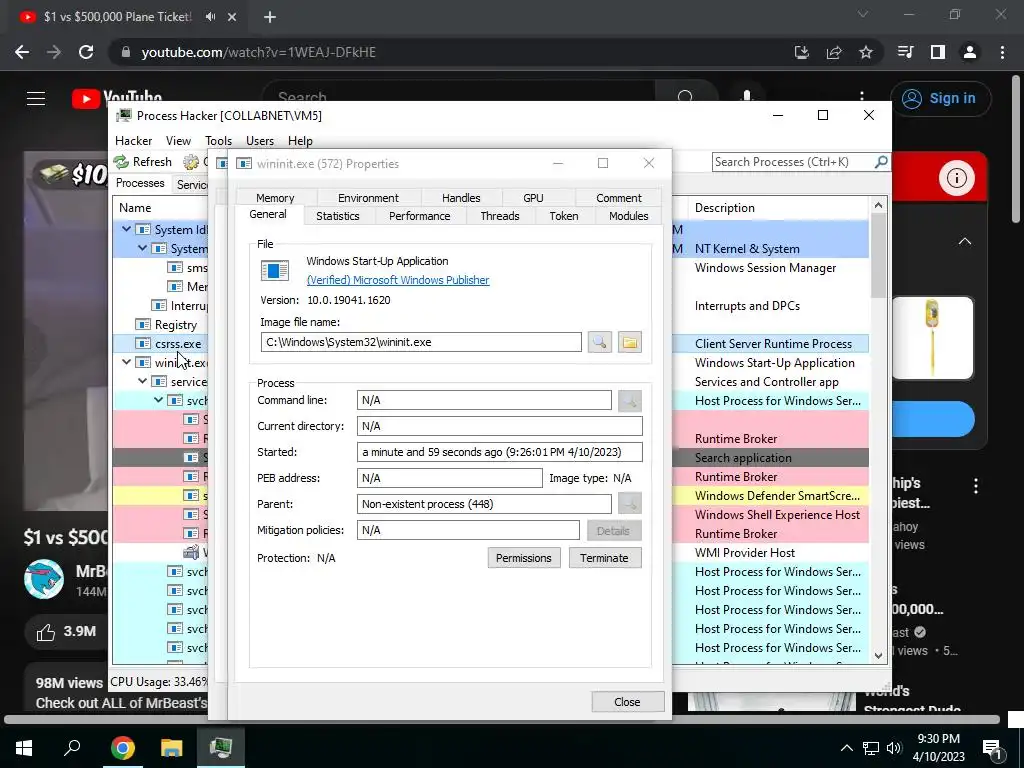Click the YouTube logo

pyautogui.click(x=117, y=99)
